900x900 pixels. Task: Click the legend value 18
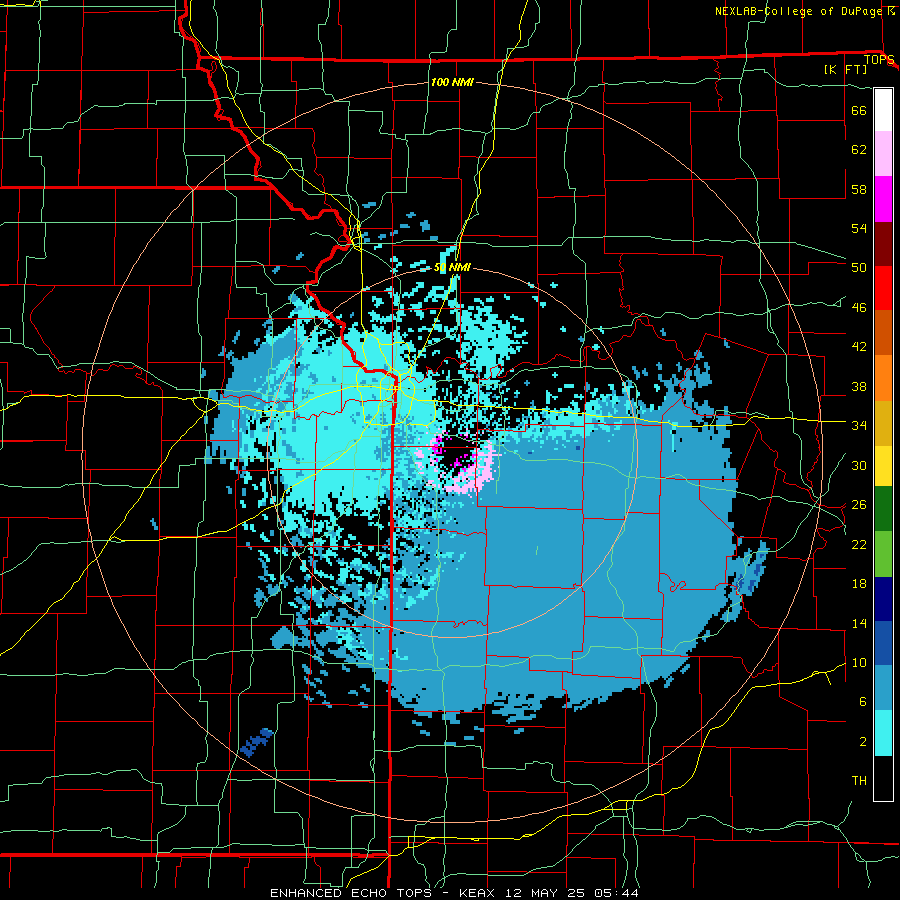pyautogui.click(x=859, y=584)
